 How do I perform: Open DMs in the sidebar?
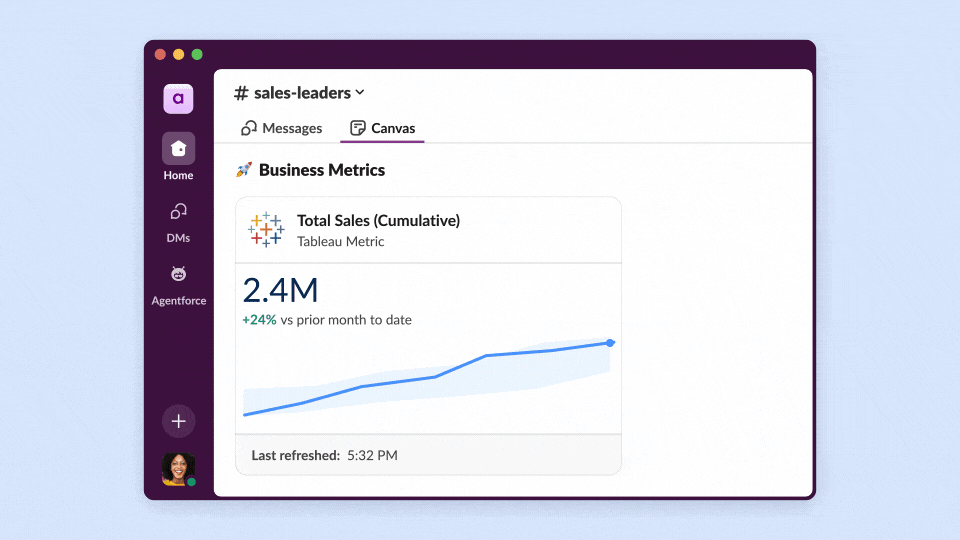point(178,212)
